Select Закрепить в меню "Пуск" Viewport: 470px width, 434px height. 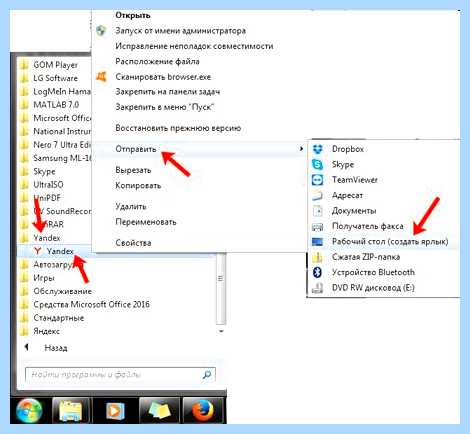tap(164, 107)
